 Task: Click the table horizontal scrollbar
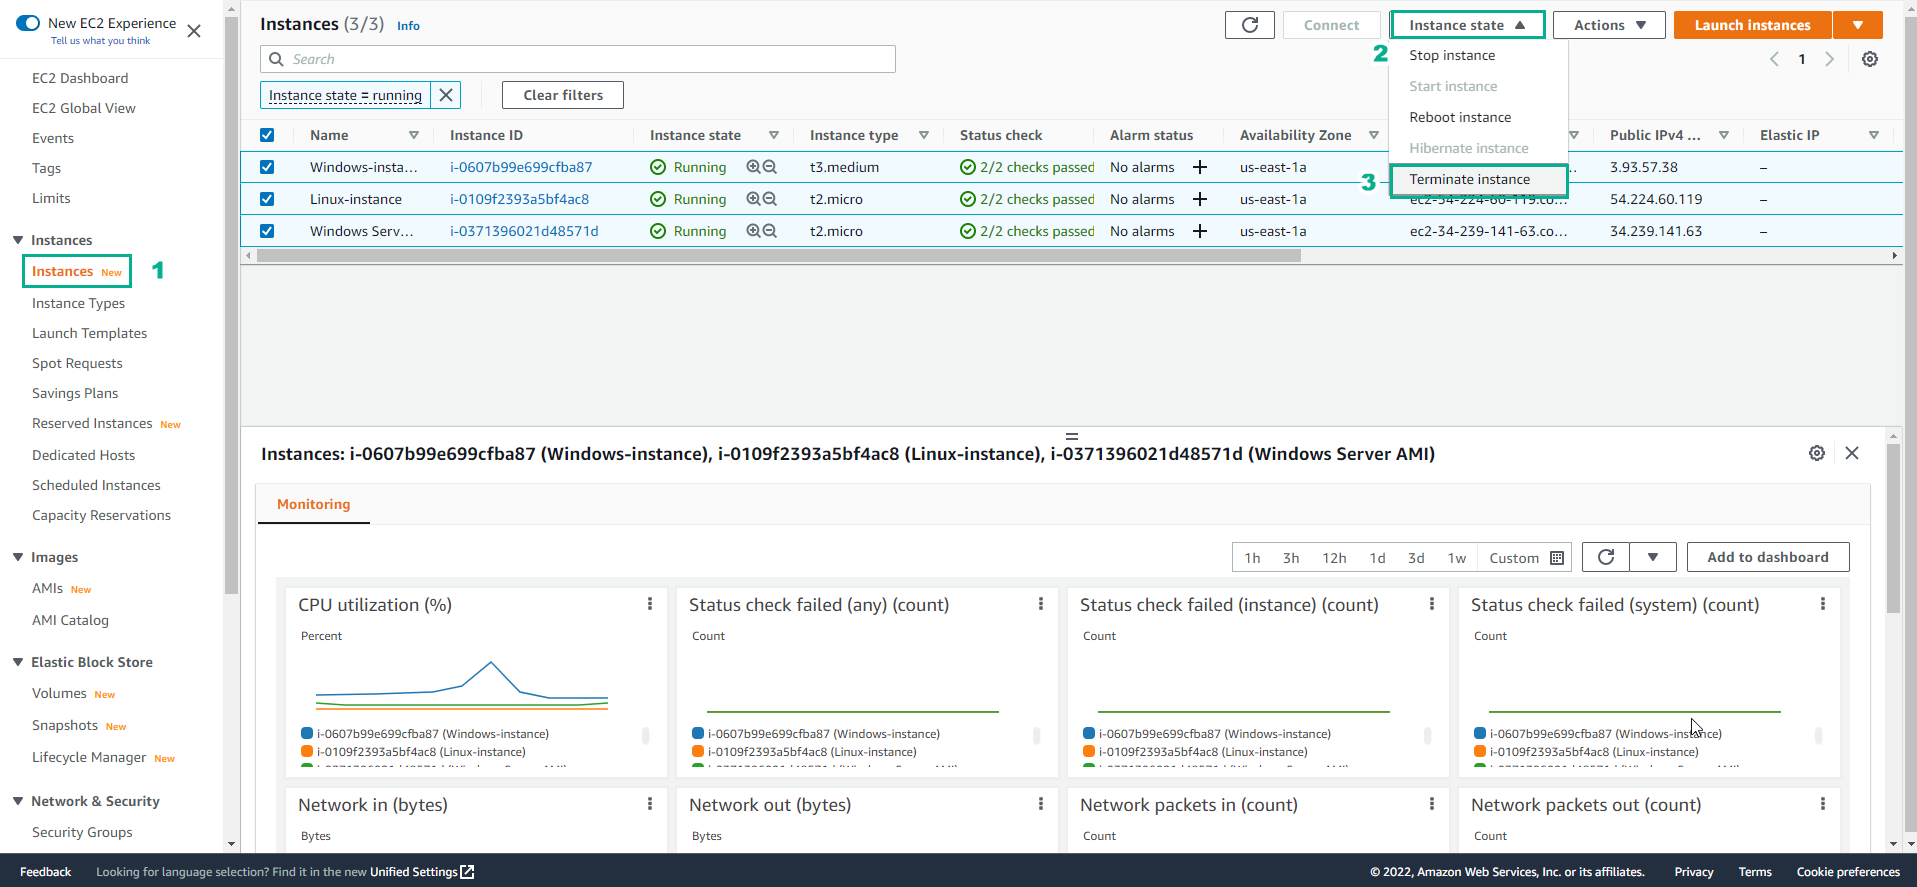(779, 256)
